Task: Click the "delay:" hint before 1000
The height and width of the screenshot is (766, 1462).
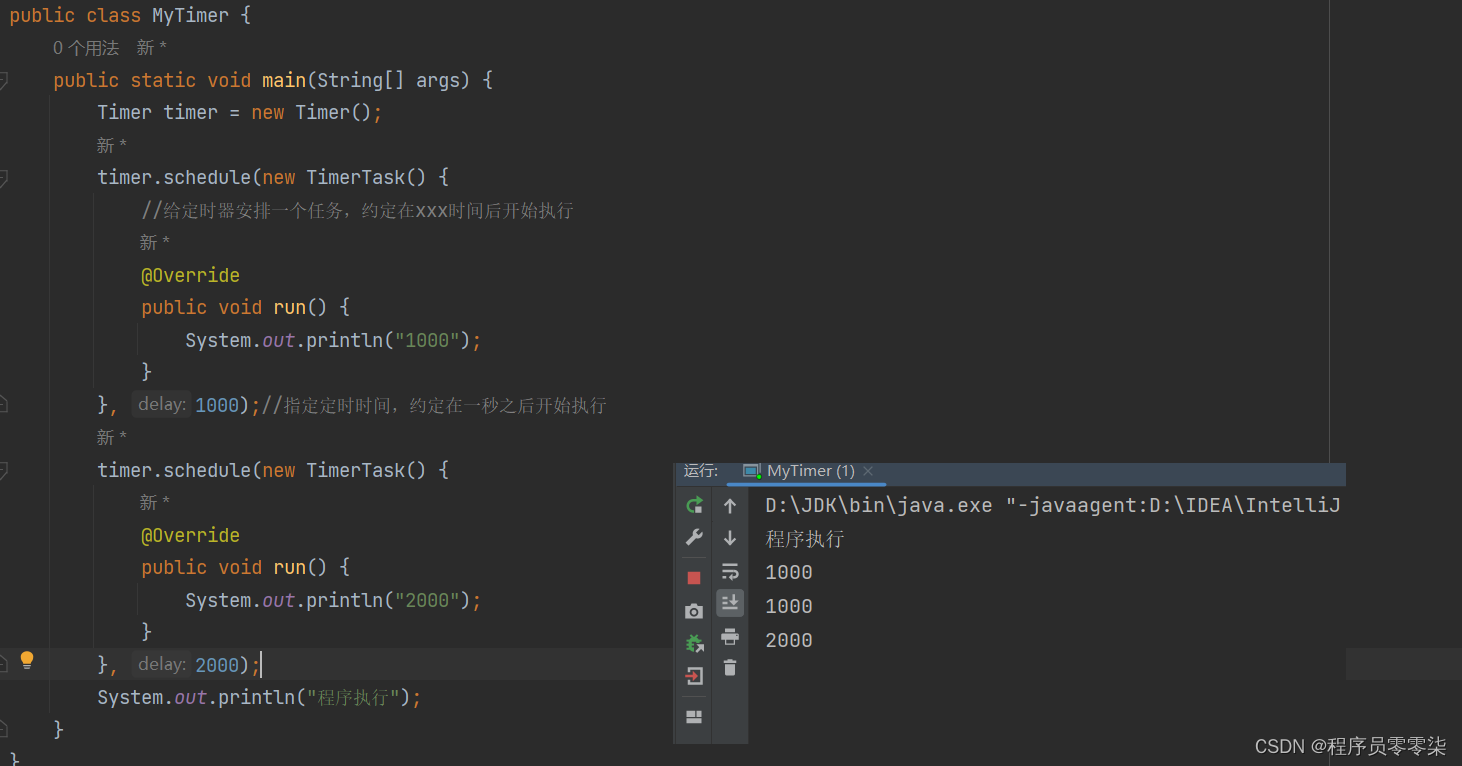Action: point(162,404)
